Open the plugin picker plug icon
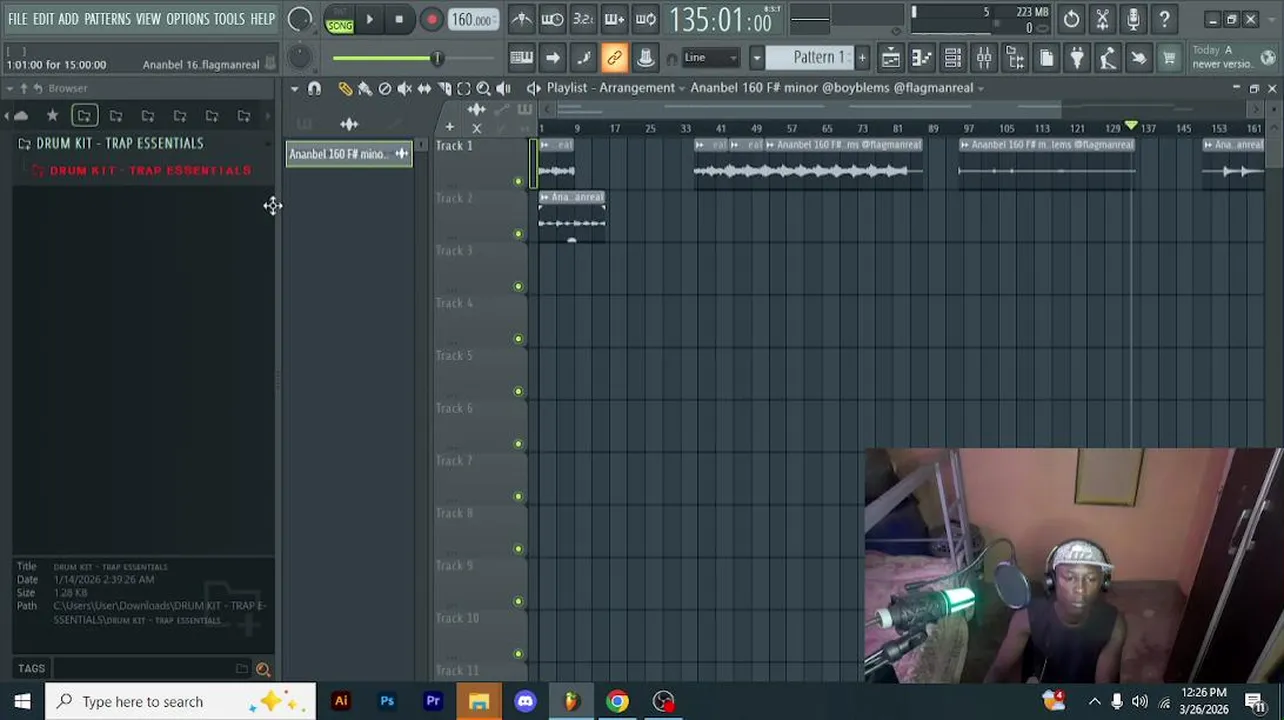 (1077, 58)
